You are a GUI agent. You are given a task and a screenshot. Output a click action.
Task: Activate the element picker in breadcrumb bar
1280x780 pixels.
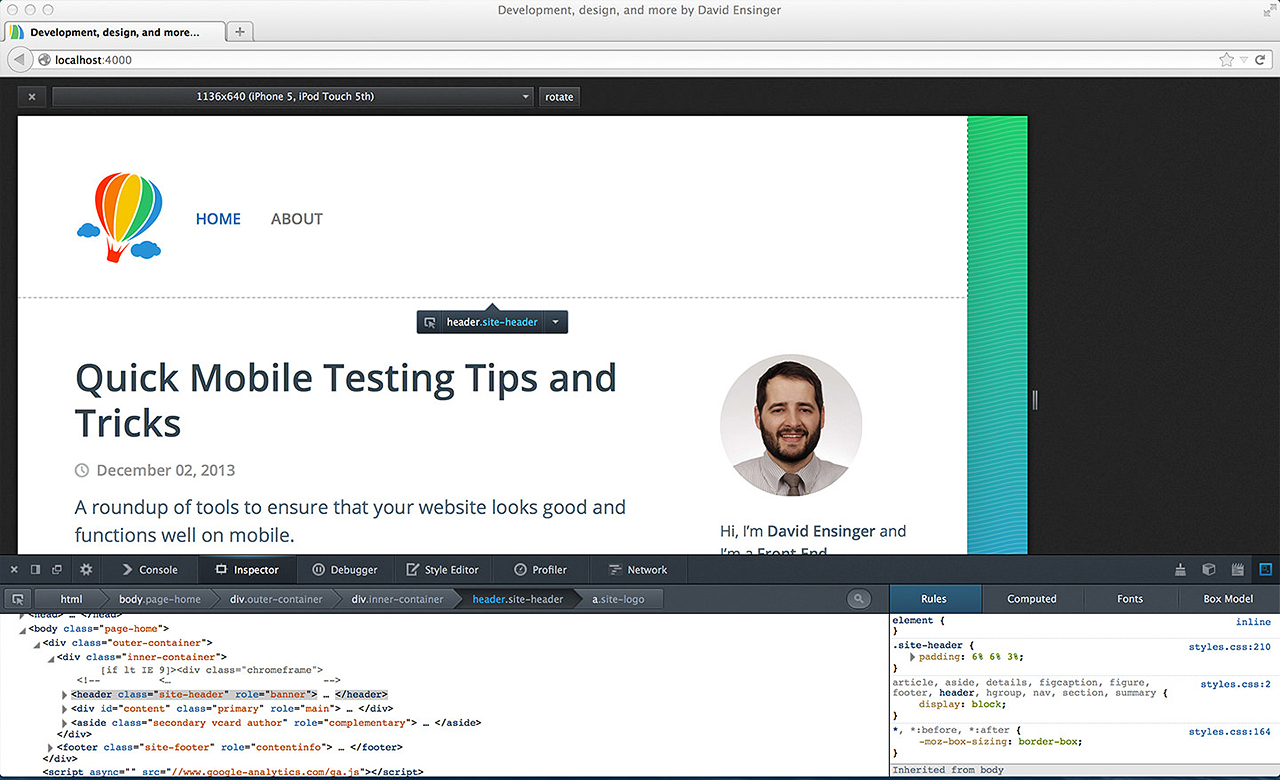tap(17, 599)
